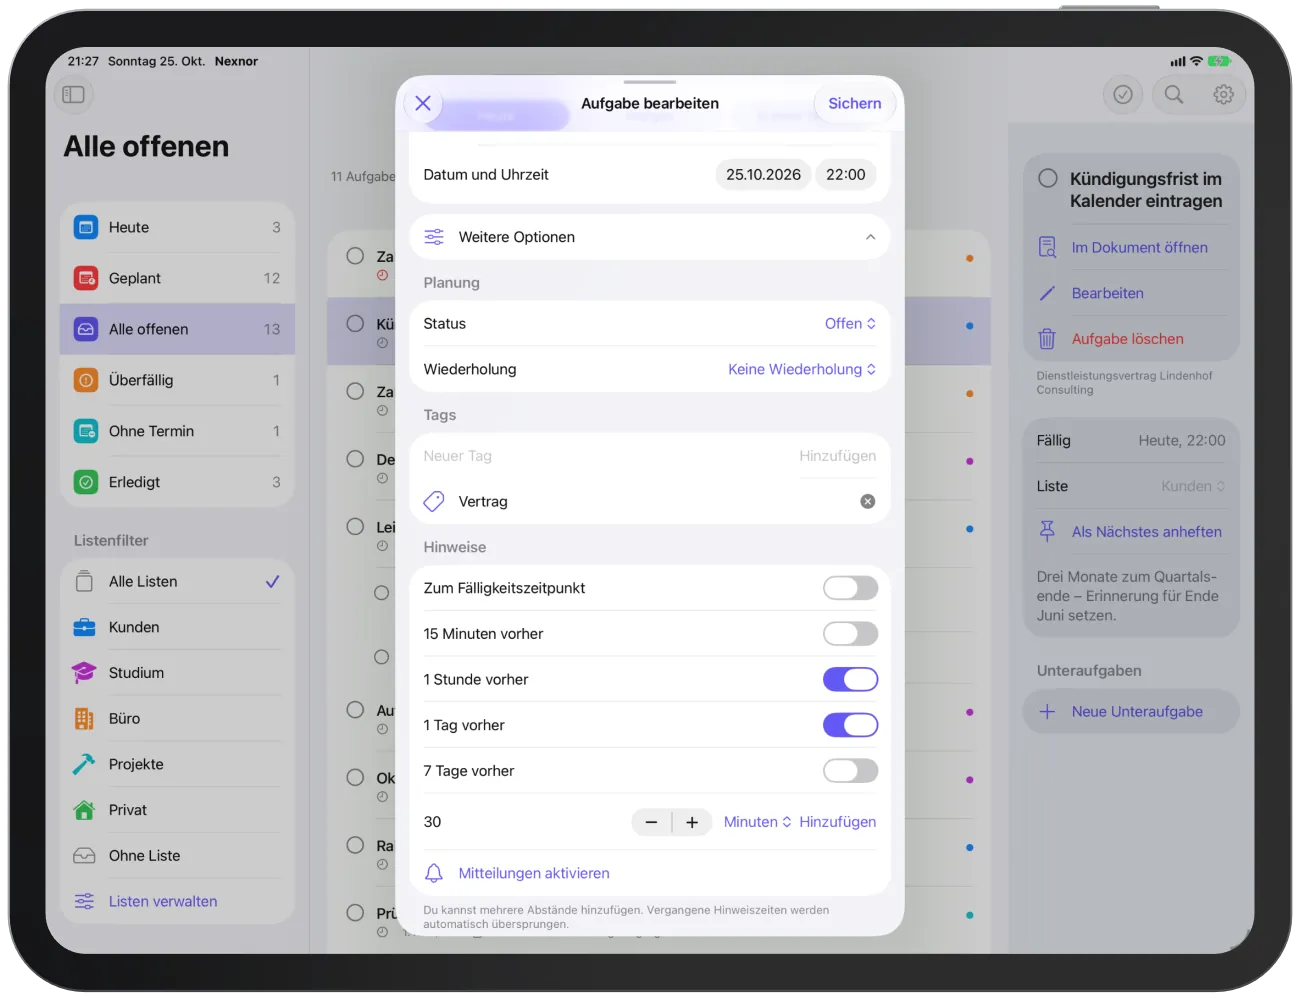
Task: Click the Neuer Tag input field
Action: coord(605,456)
